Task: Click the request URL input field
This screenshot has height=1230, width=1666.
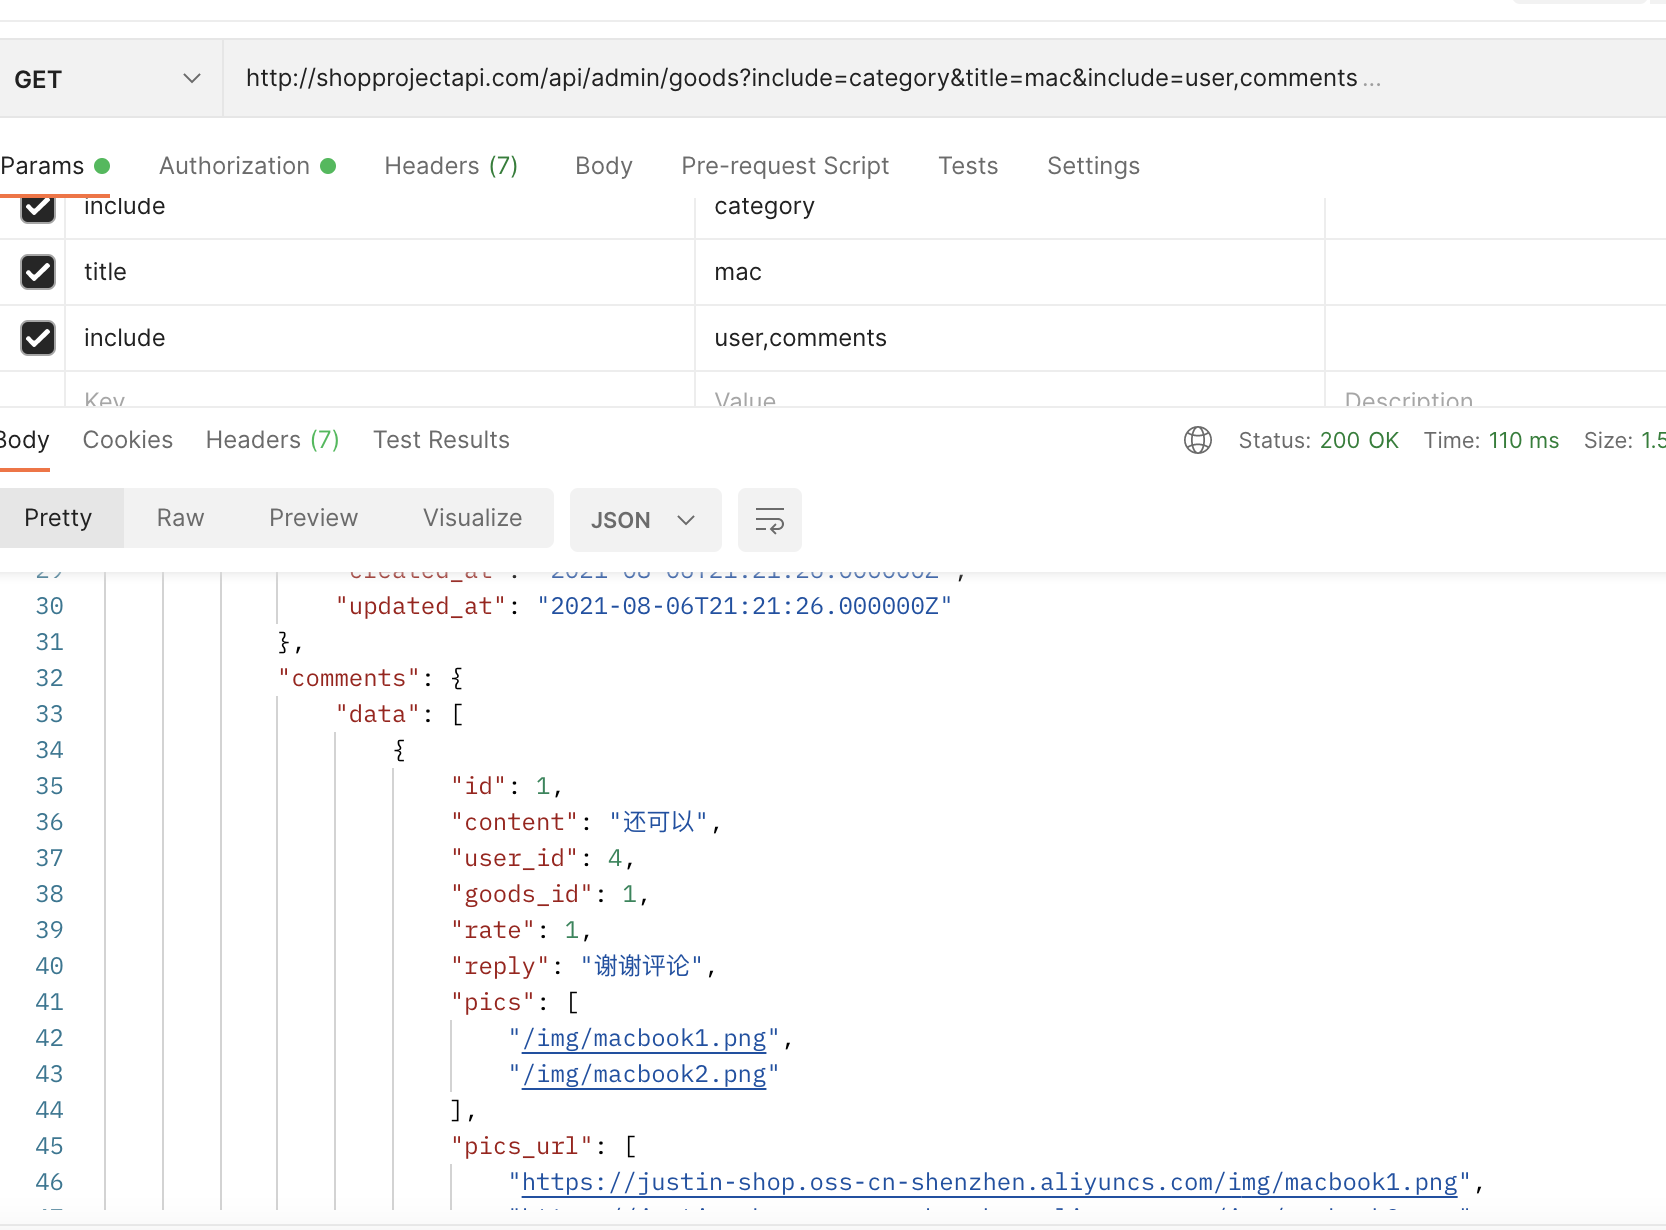Action: click(944, 79)
